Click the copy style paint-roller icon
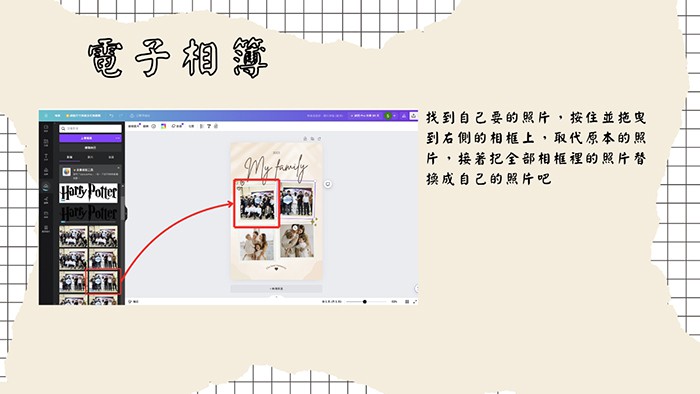Image resolution: width=700 pixels, height=394 pixels. pyautogui.click(x=208, y=126)
